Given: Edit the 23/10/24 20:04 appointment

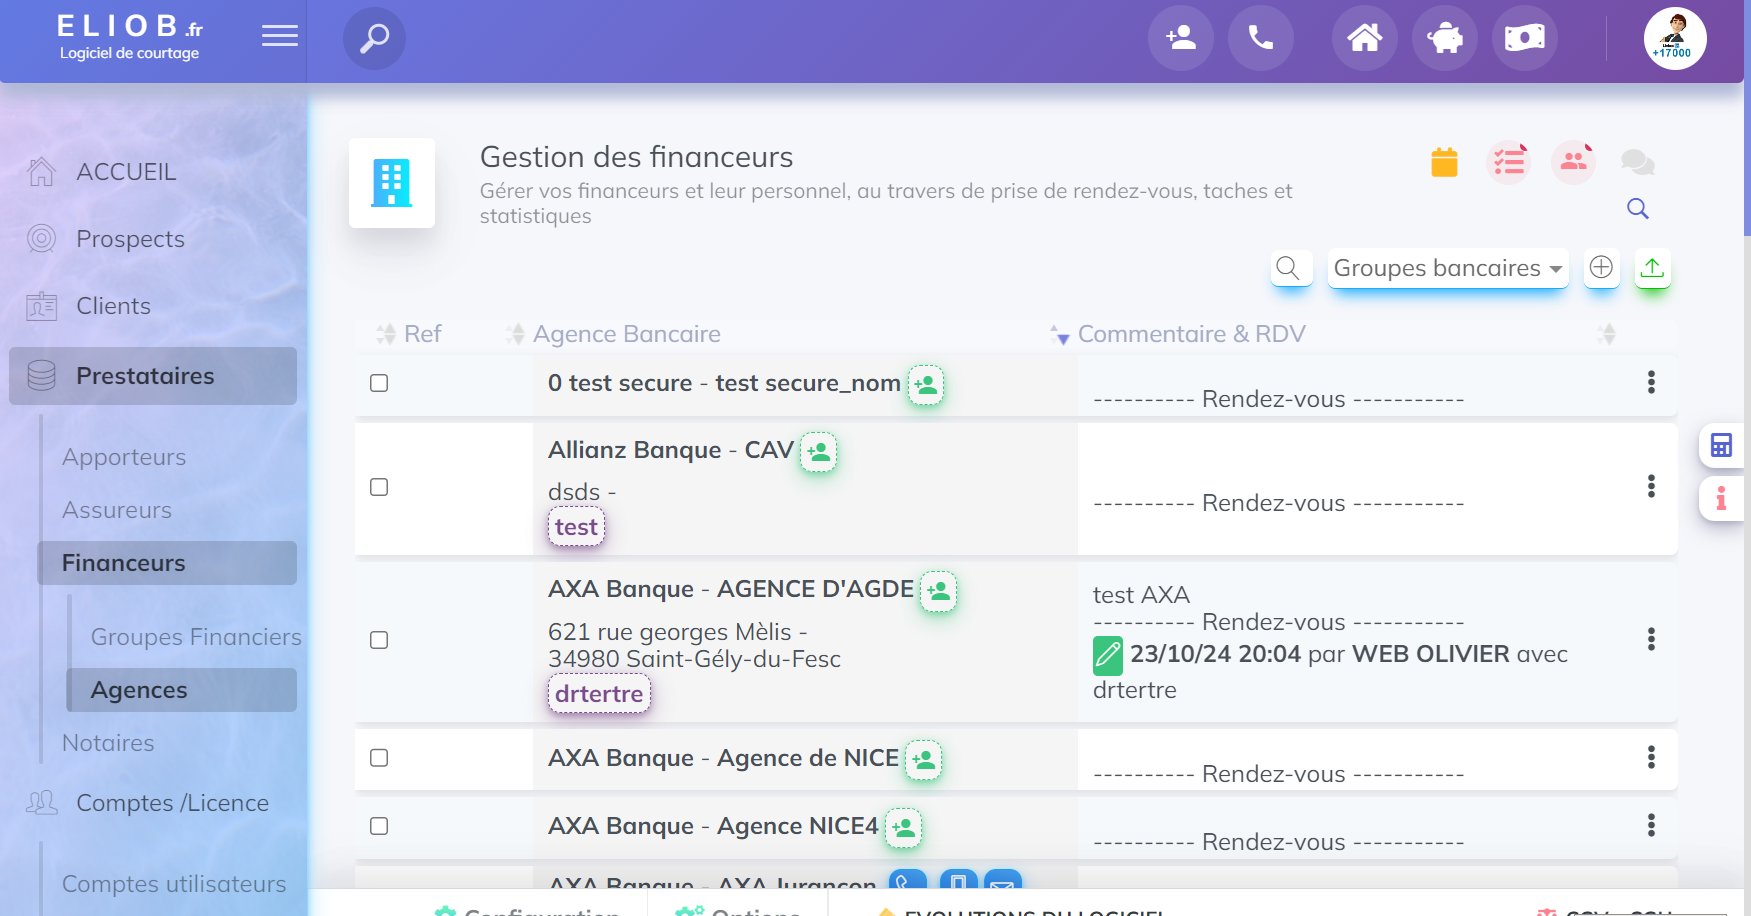Looking at the screenshot, I should coord(1108,655).
